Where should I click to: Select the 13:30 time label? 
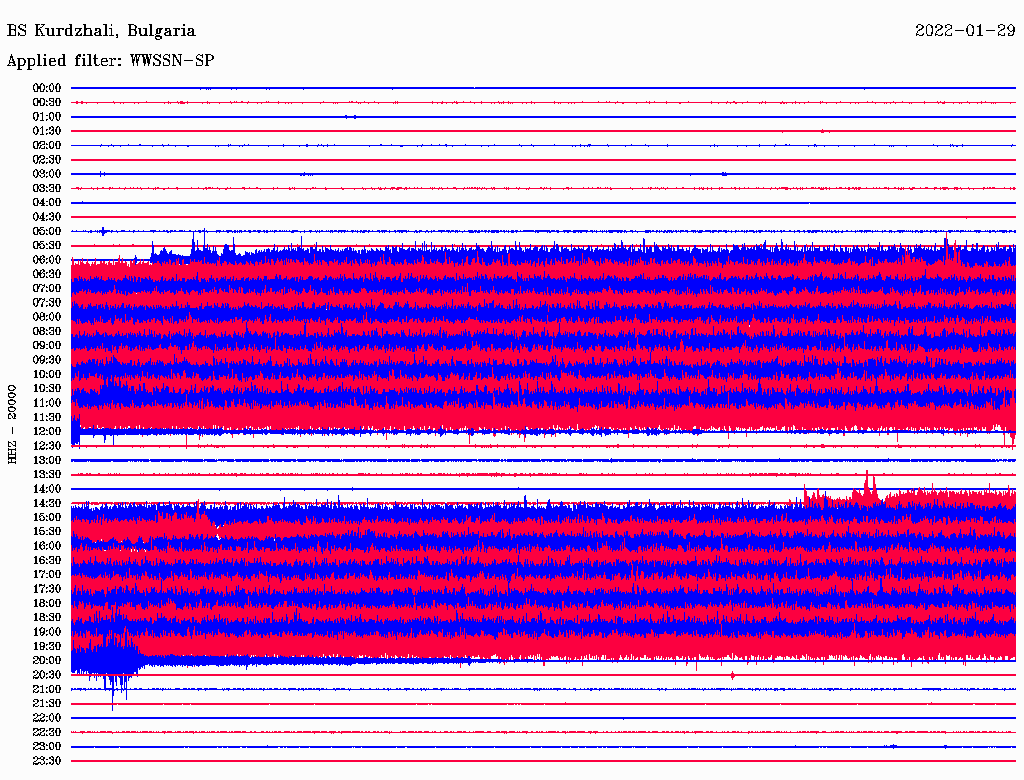[x=47, y=474]
